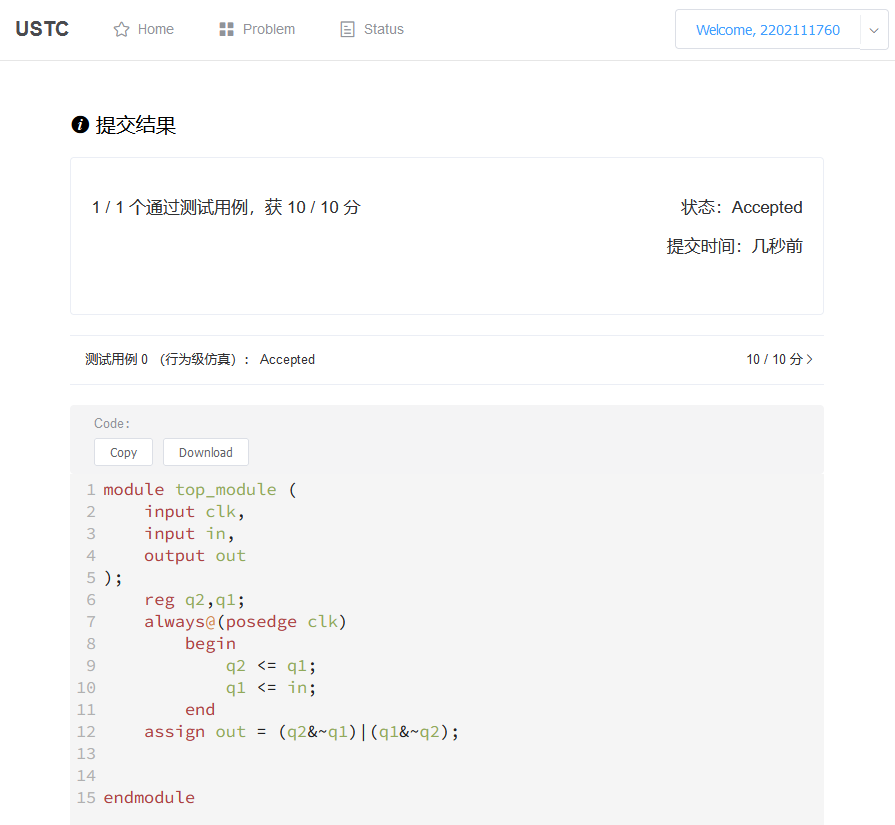
Task: Click code line 'module top_module ('
Action: 200,490
